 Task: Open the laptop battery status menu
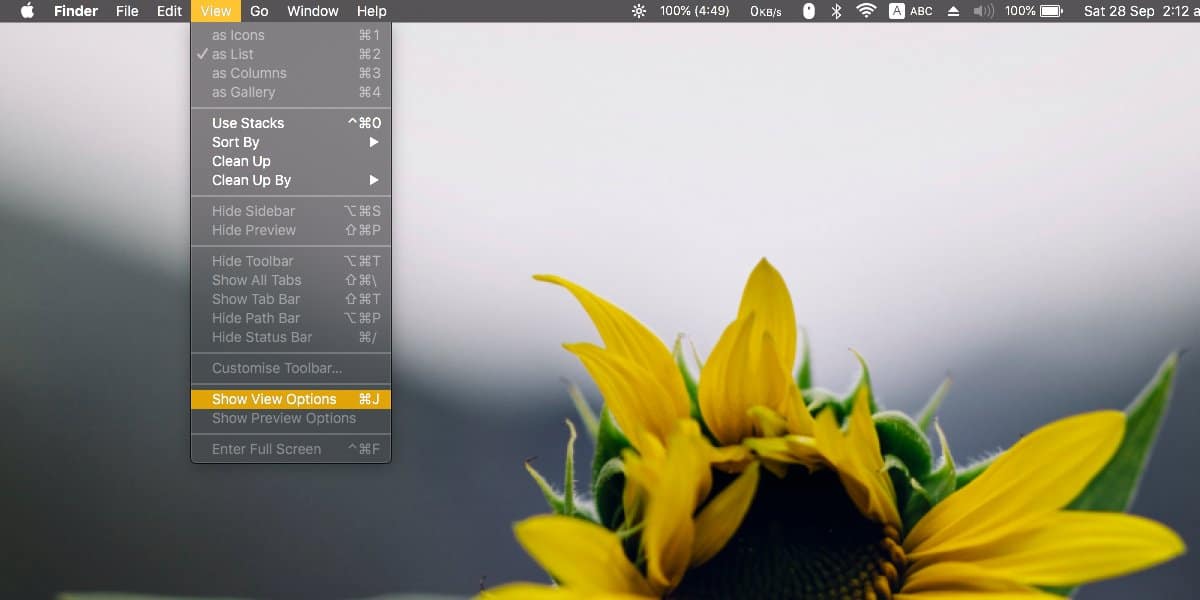pos(1030,11)
